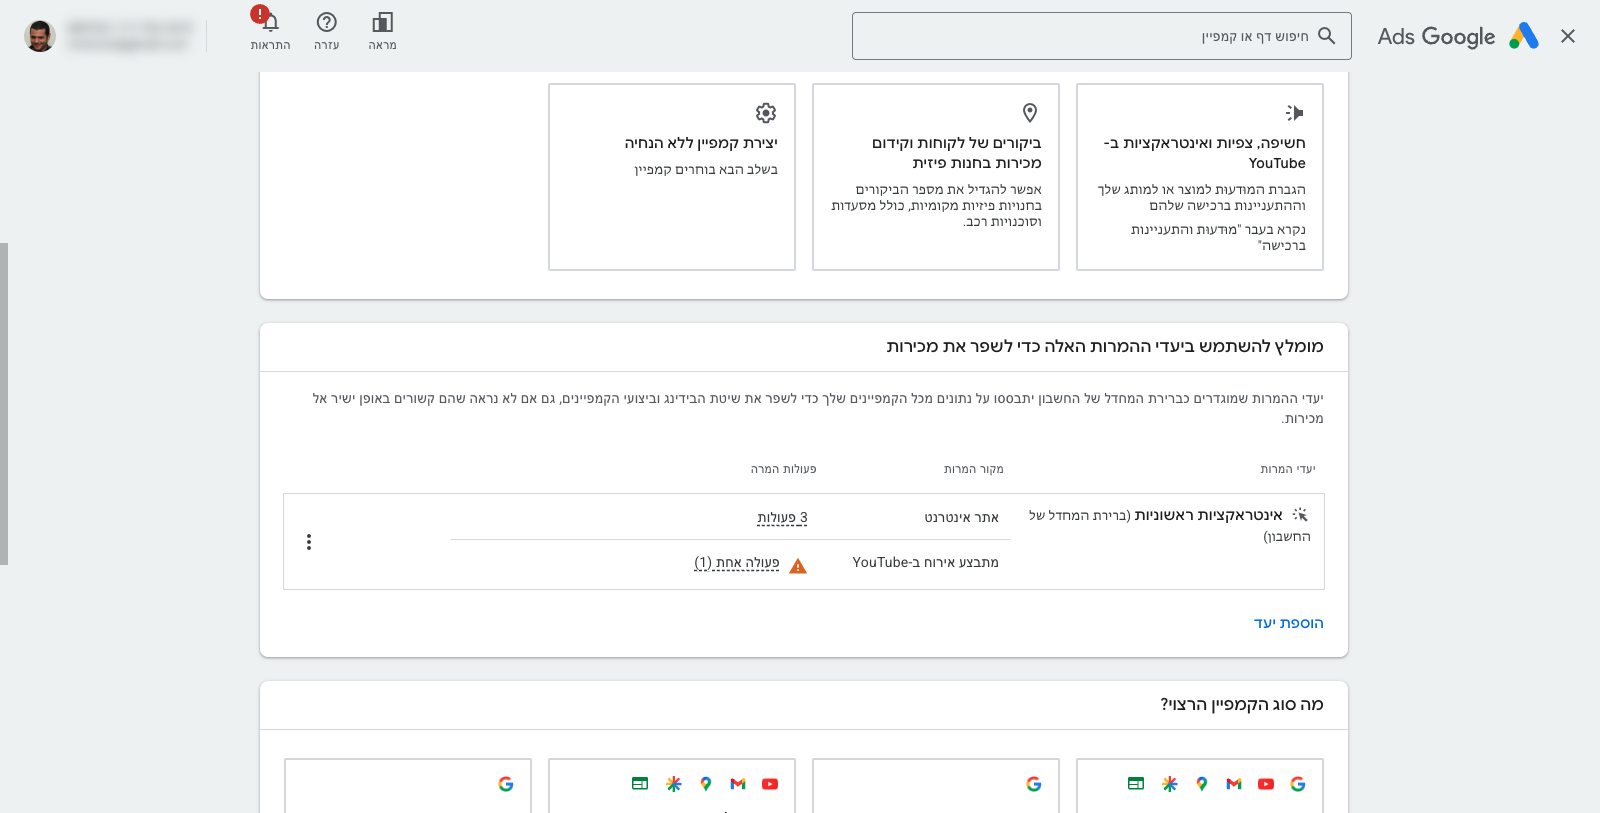Click YouTube icon in six-icon campaign card
The height and width of the screenshot is (813, 1600).
point(1266,784)
